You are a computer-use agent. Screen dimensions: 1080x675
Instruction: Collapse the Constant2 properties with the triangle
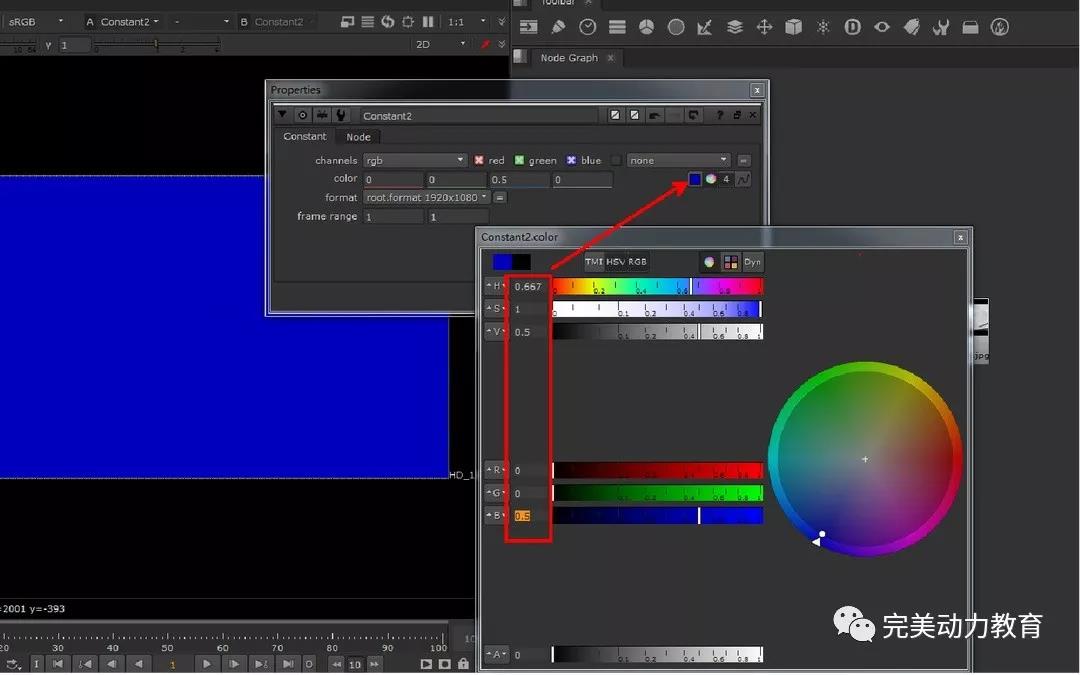click(282, 114)
